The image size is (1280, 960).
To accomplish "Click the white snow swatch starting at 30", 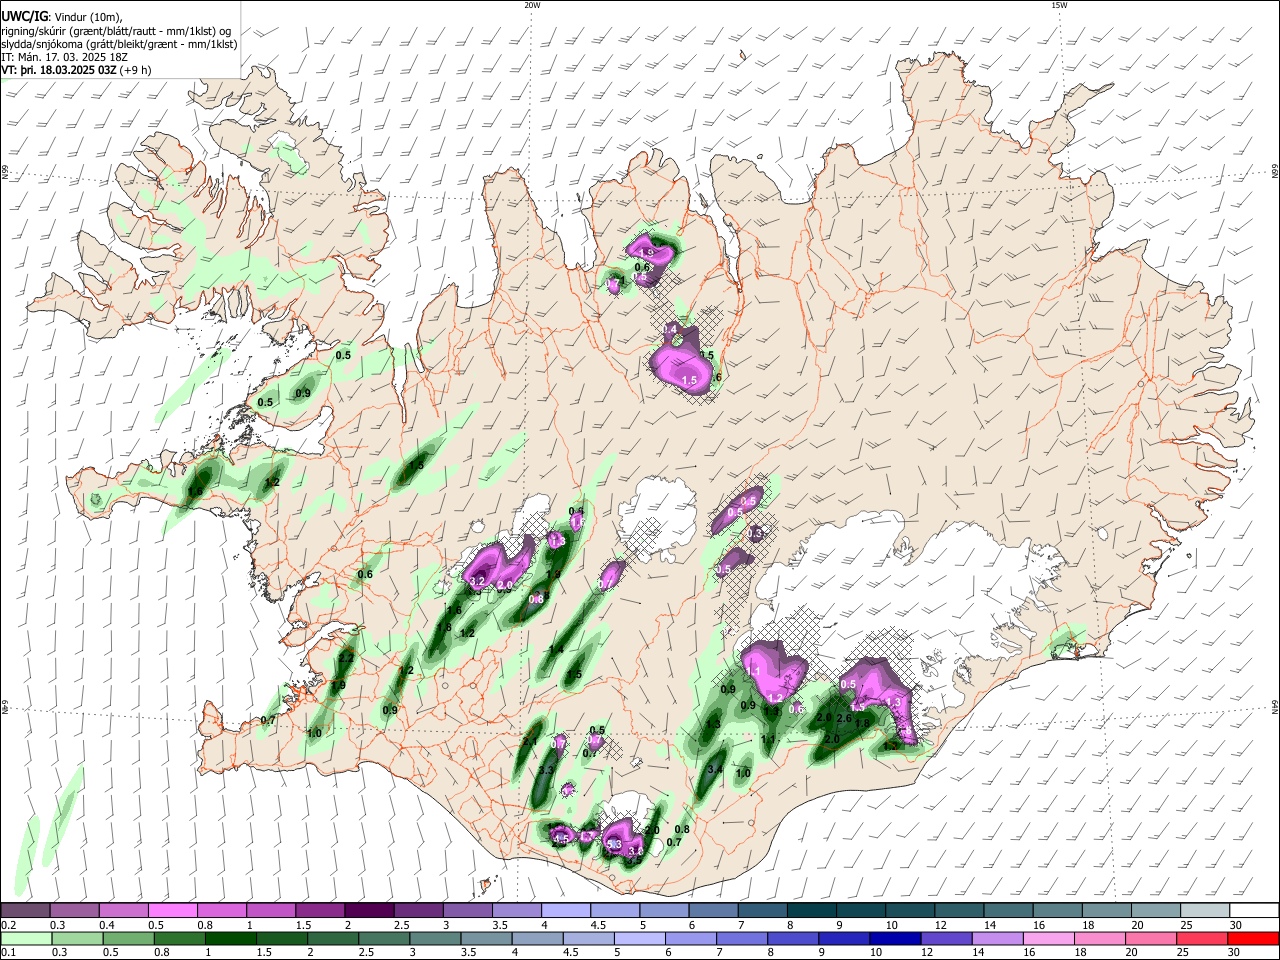I will (1252, 910).
